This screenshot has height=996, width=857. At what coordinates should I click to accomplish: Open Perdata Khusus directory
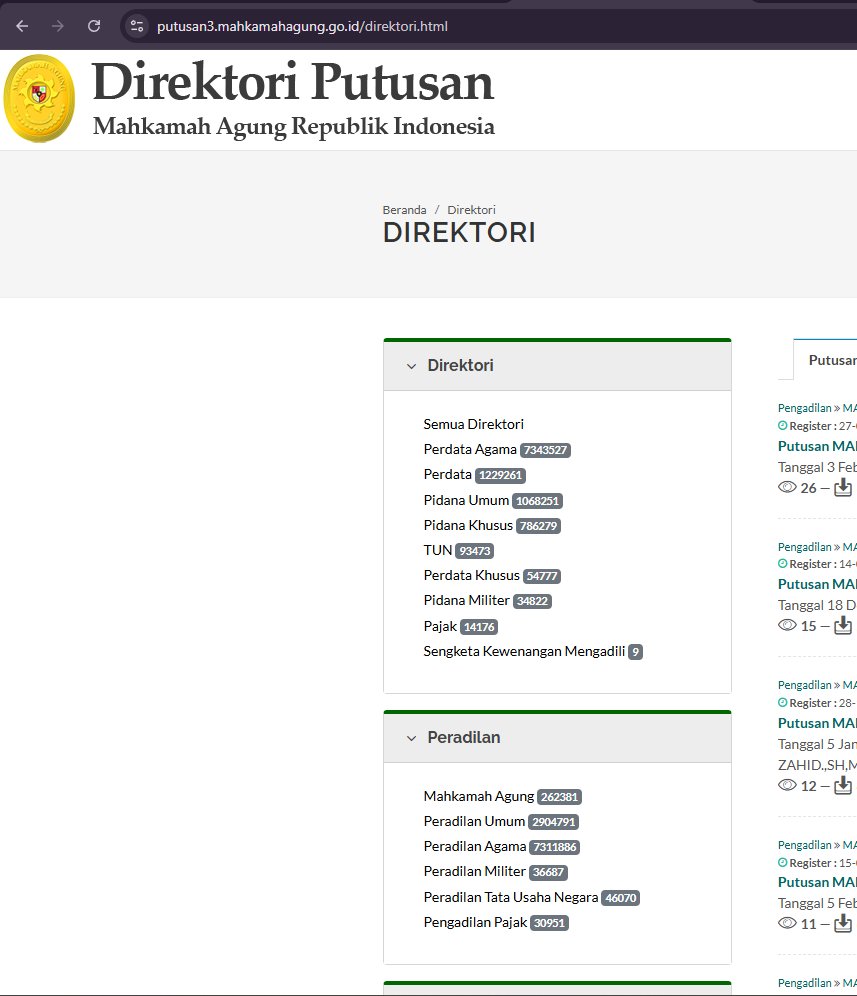tap(471, 575)
